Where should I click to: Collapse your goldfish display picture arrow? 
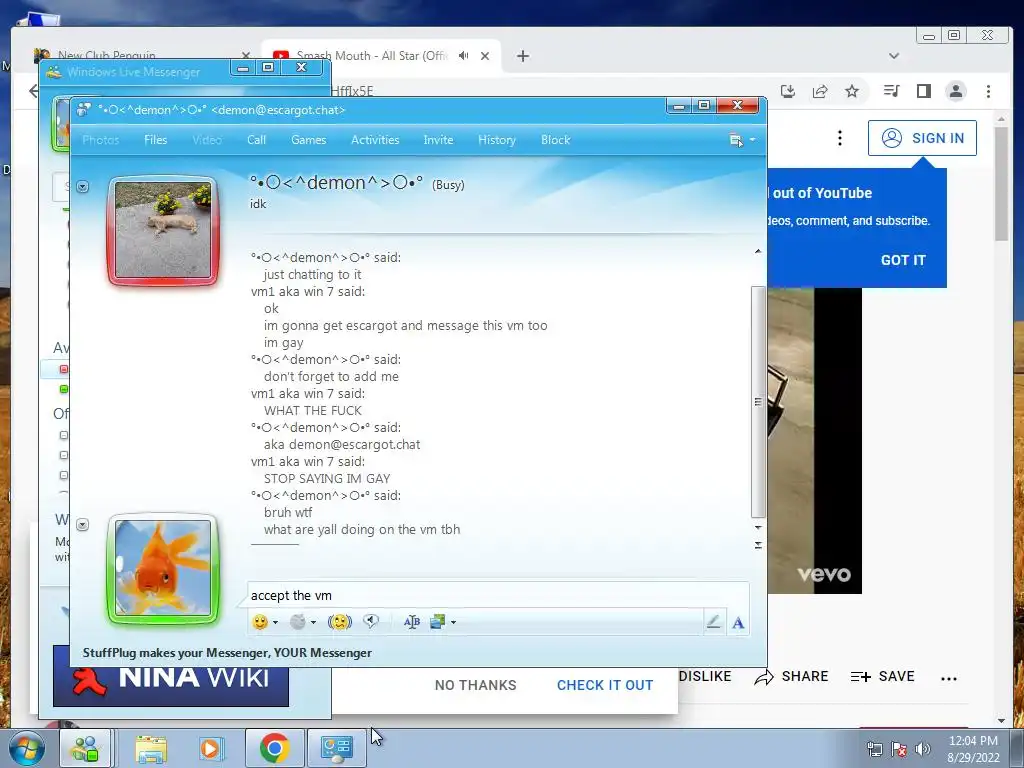click(x=82, y=524)
